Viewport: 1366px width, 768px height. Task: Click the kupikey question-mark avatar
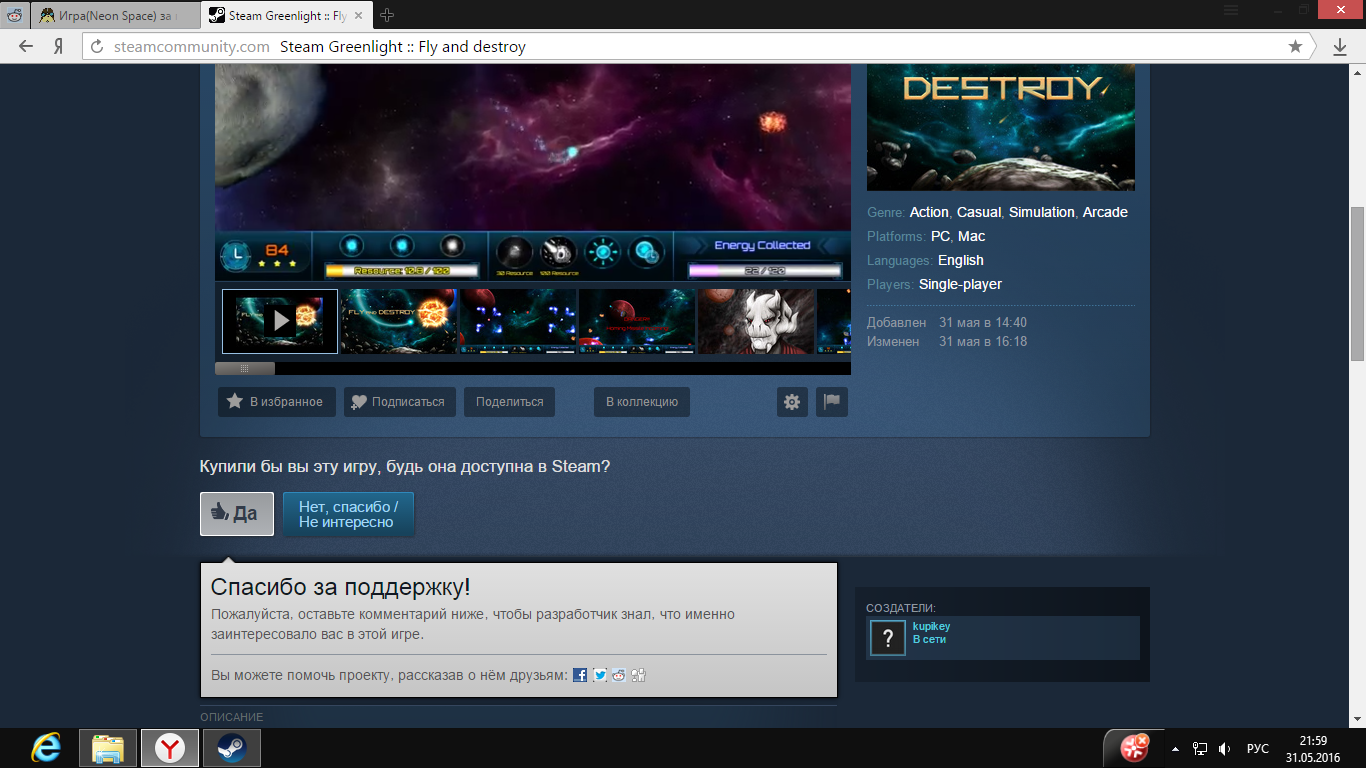[x=888, y=638]
